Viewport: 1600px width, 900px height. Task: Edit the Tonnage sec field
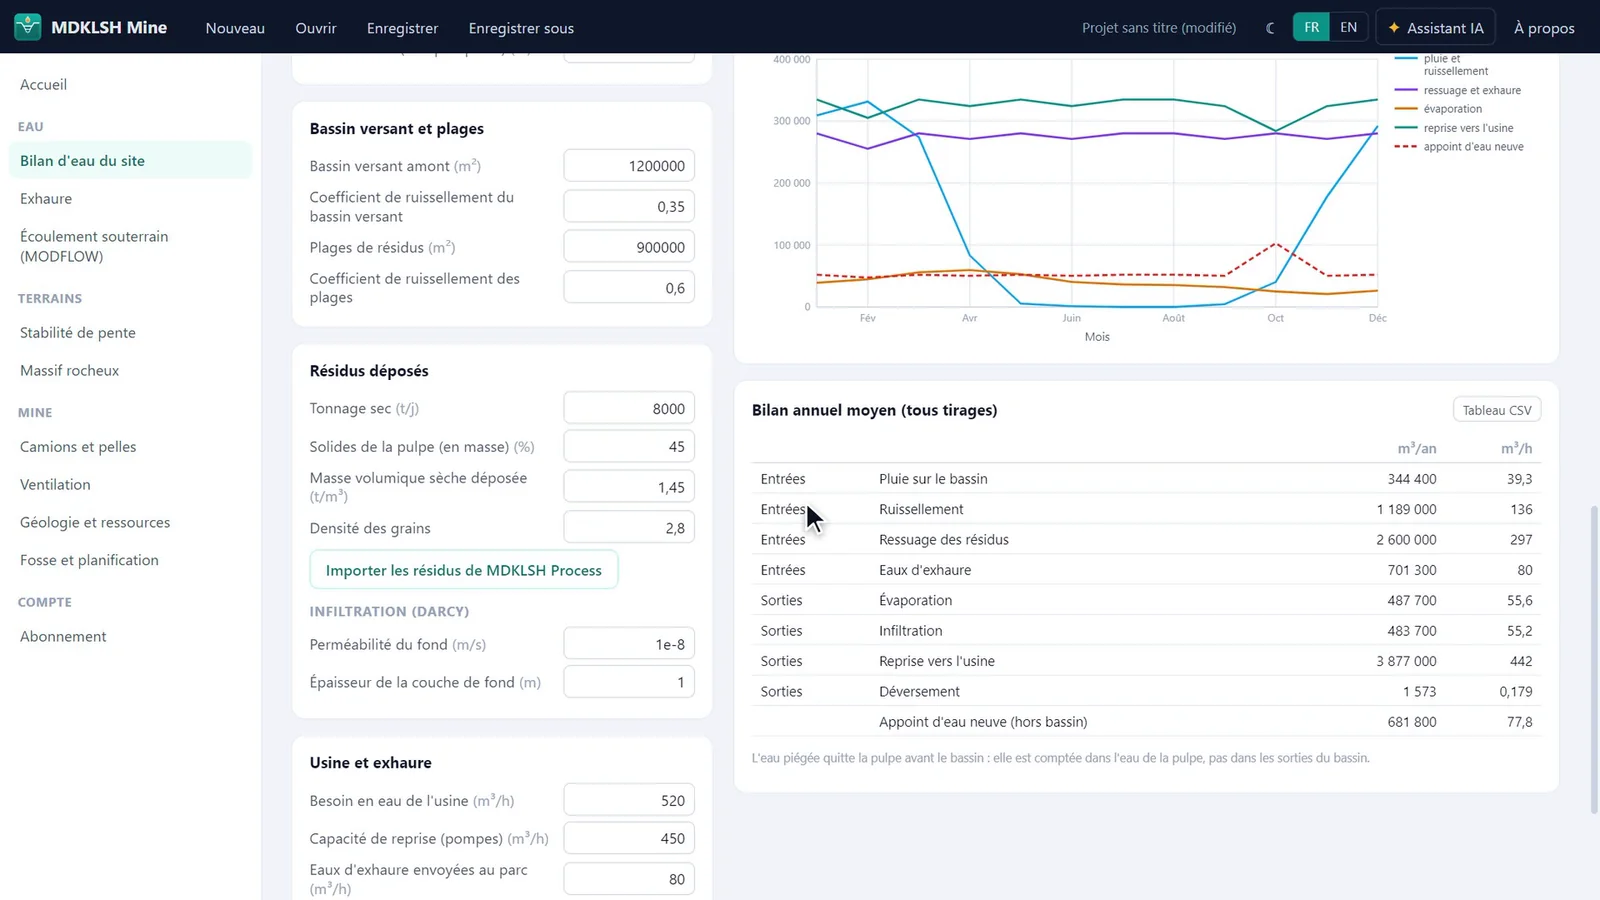click(x=629, y=408)
